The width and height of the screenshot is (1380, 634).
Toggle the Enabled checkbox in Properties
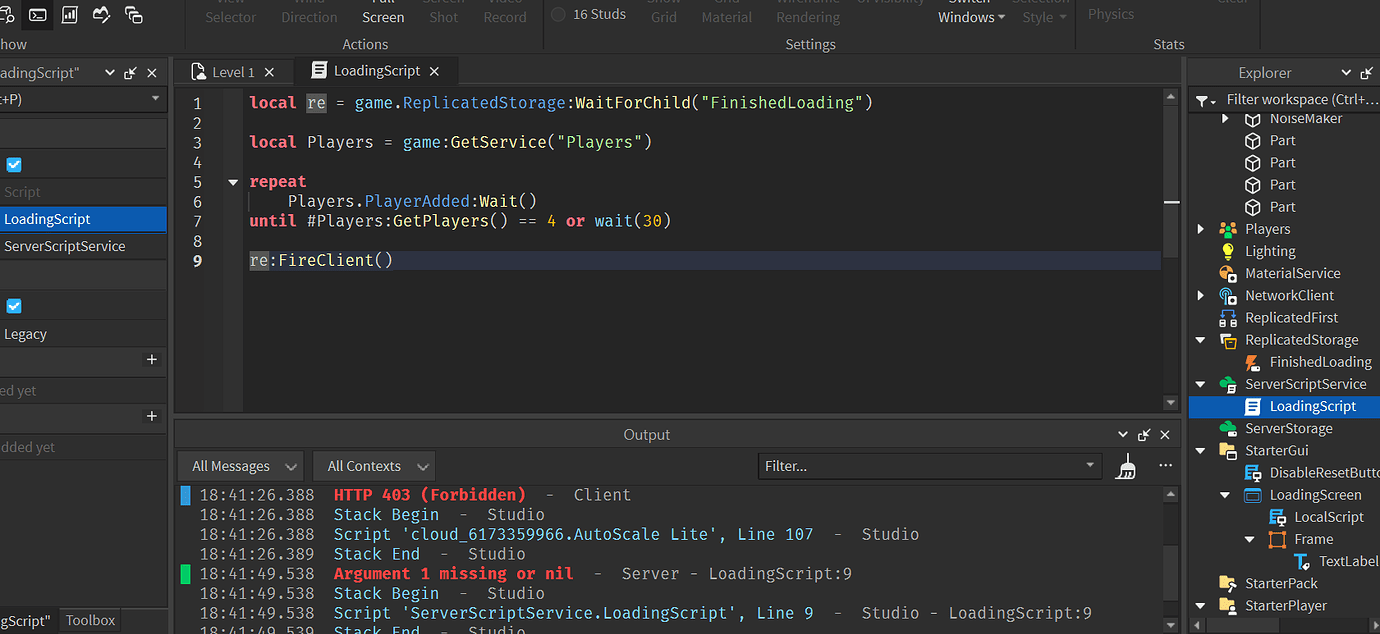tap(13, 164)
